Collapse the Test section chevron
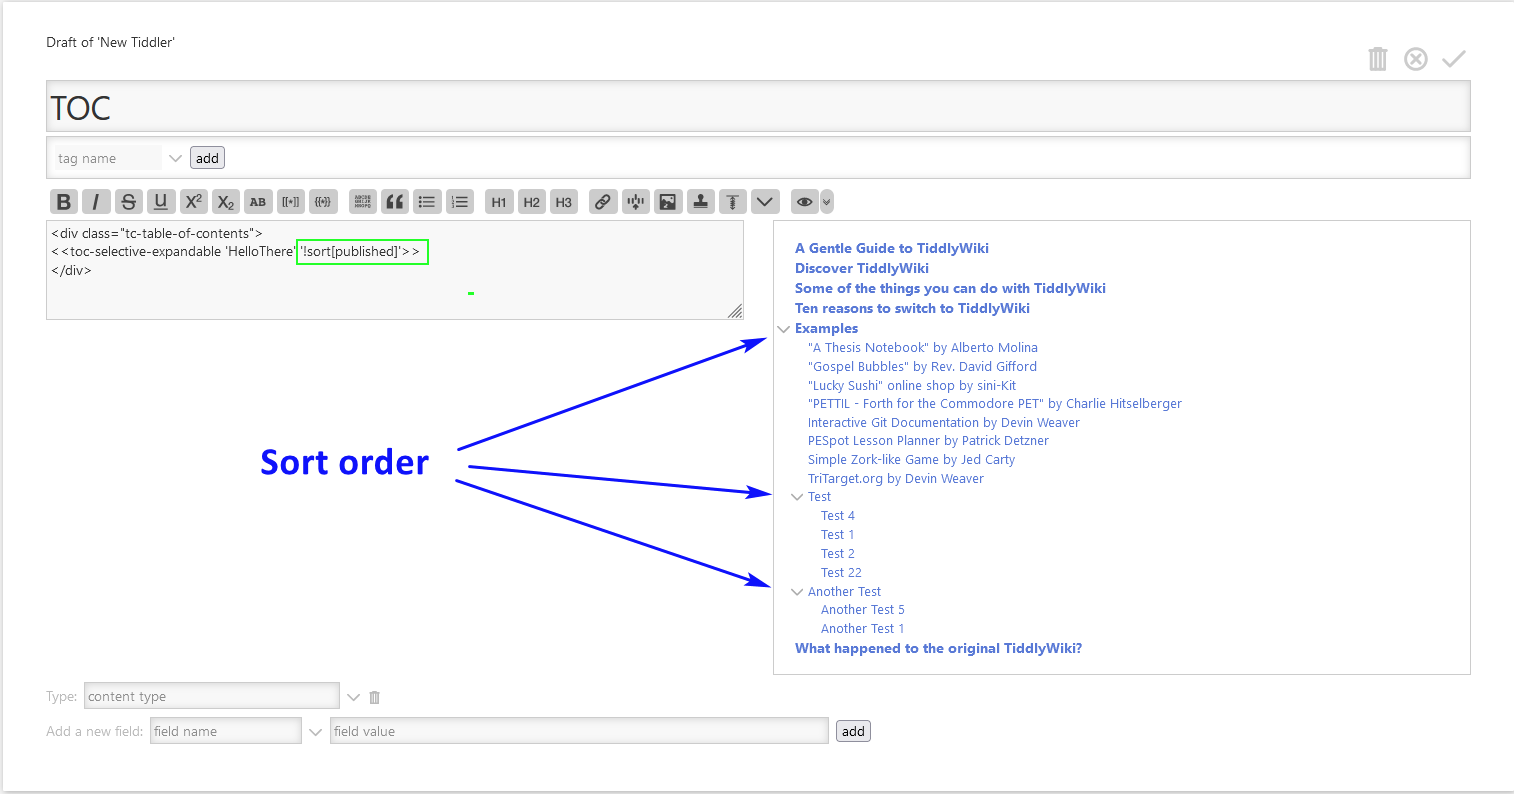Viewport: 1514px width, 794px height. (797, 497)
